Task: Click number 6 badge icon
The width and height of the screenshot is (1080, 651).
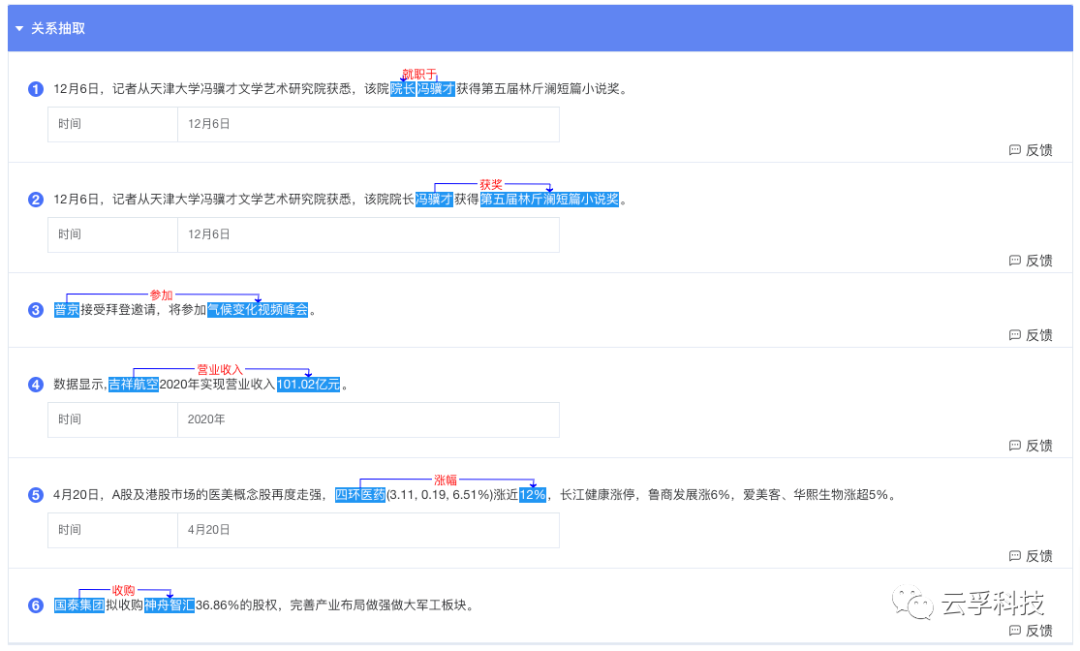Action: pos(36,606)
